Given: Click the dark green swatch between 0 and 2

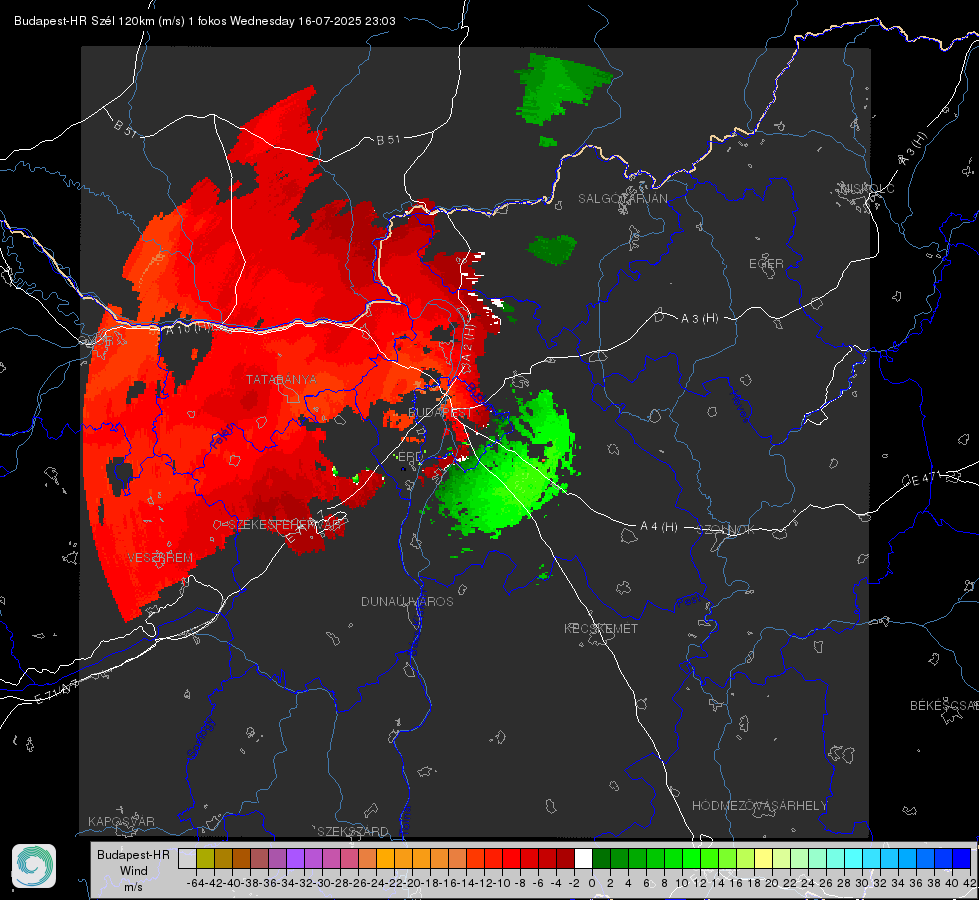Looking at the screenshot, I should [x=601, y=858].
